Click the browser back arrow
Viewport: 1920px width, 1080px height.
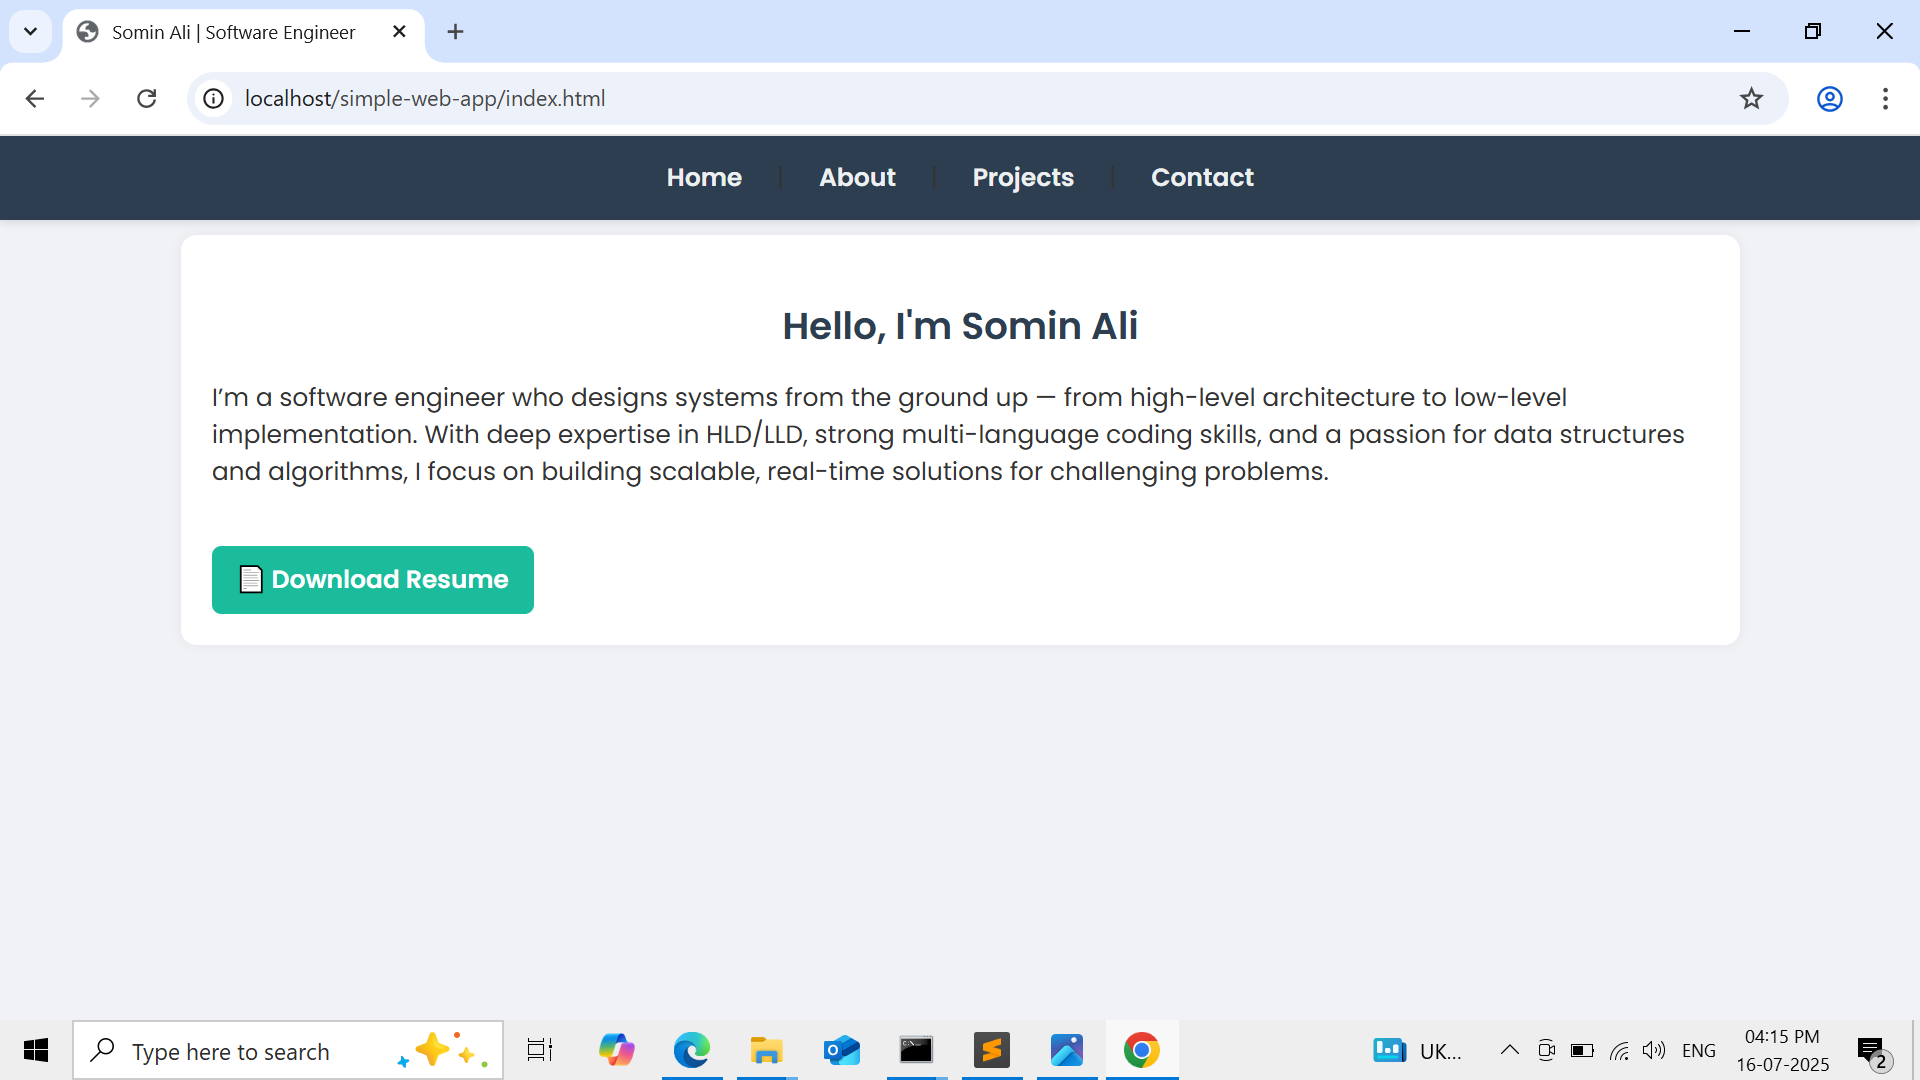tap(35, 98)
